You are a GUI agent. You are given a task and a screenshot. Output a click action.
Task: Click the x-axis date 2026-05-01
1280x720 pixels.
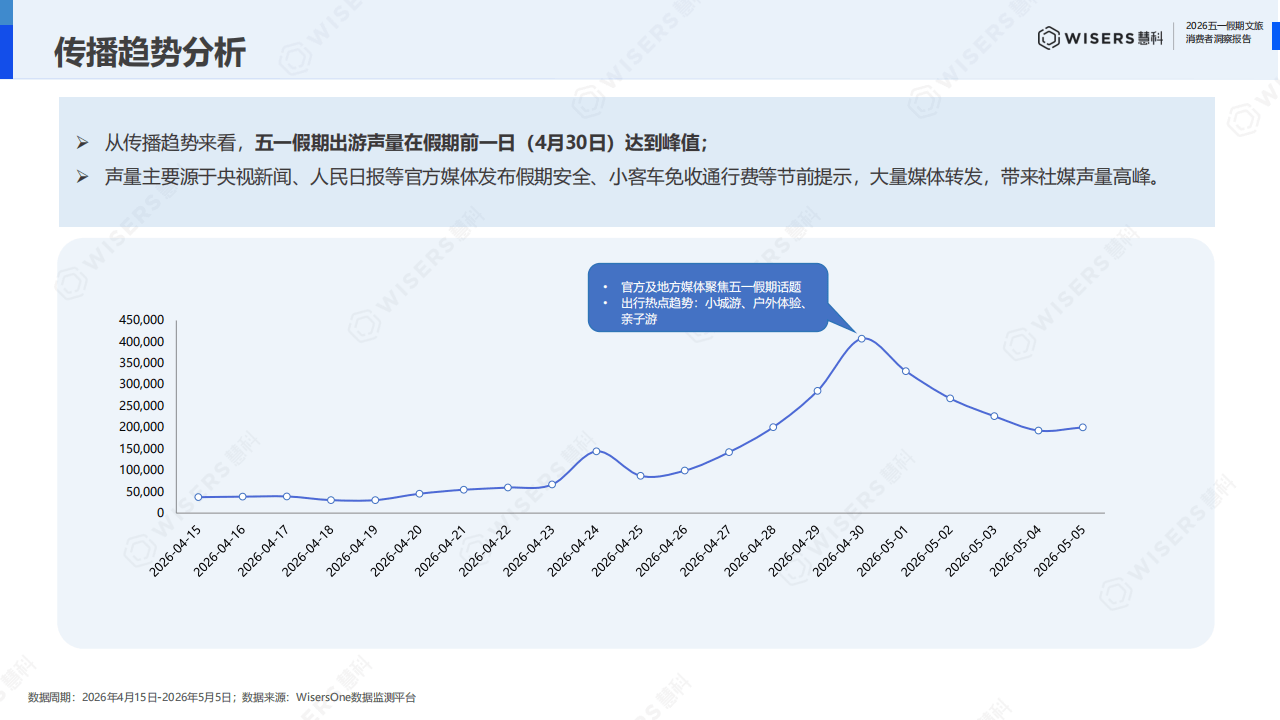(x=882, y=550)
